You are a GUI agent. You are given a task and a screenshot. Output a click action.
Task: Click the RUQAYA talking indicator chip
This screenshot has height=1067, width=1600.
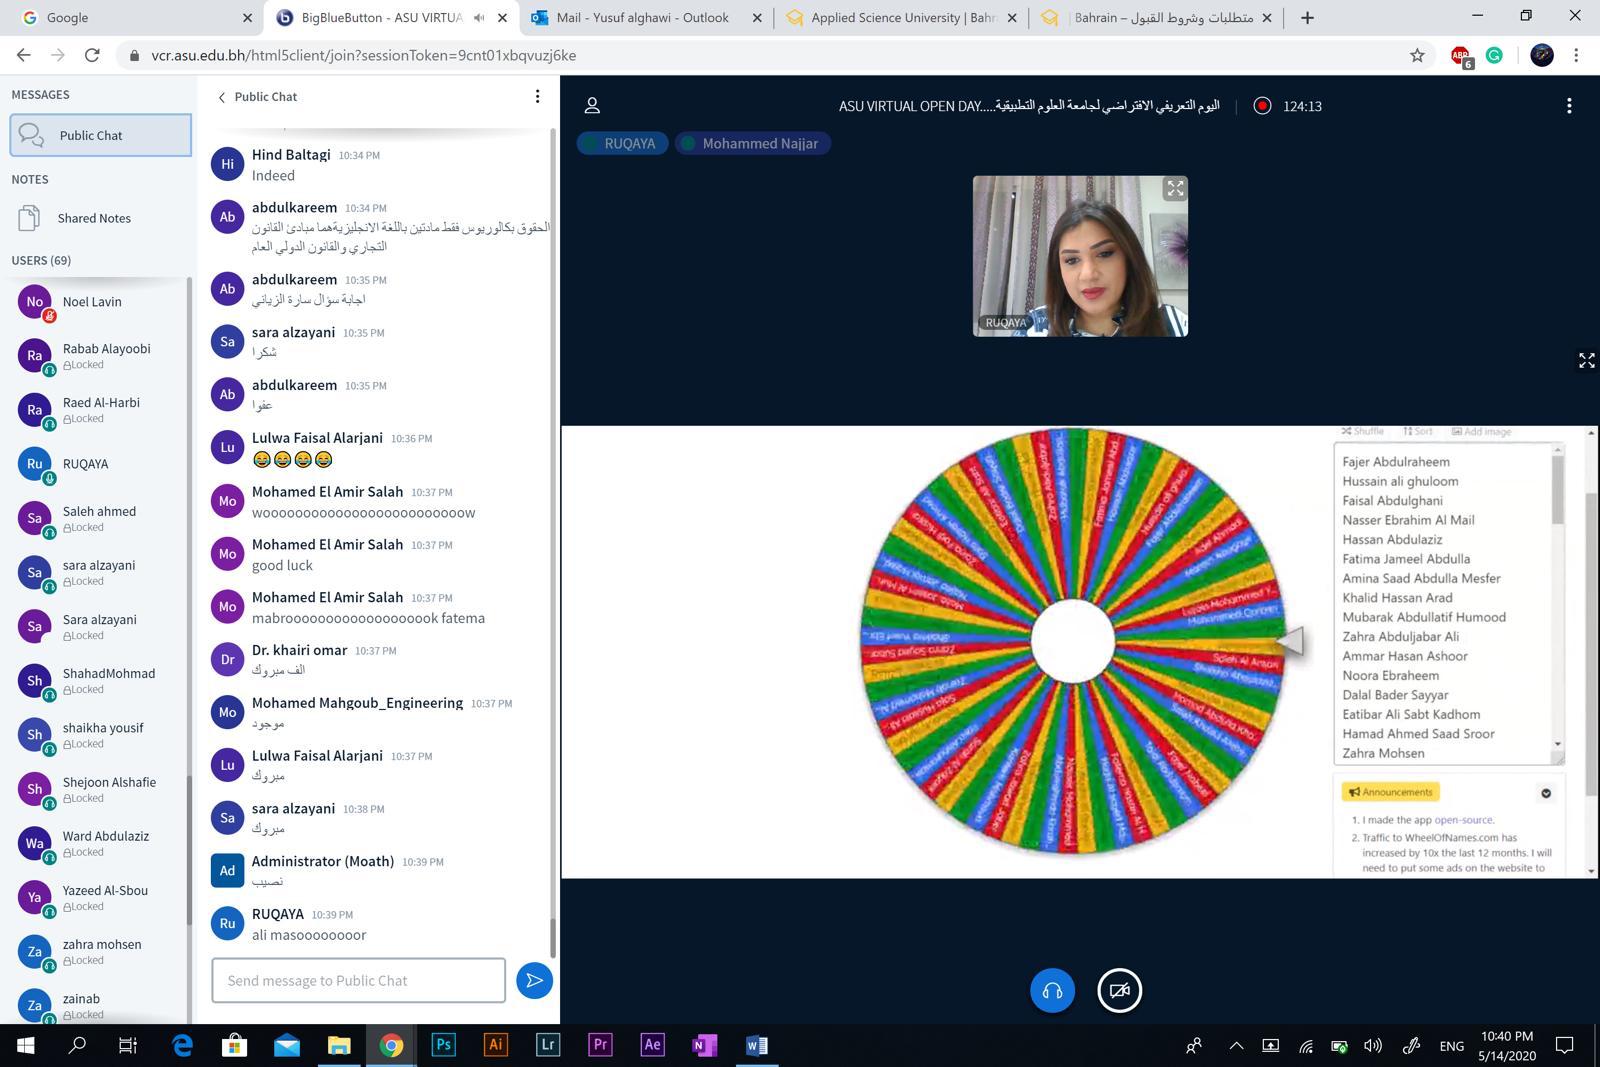[622, 143]
